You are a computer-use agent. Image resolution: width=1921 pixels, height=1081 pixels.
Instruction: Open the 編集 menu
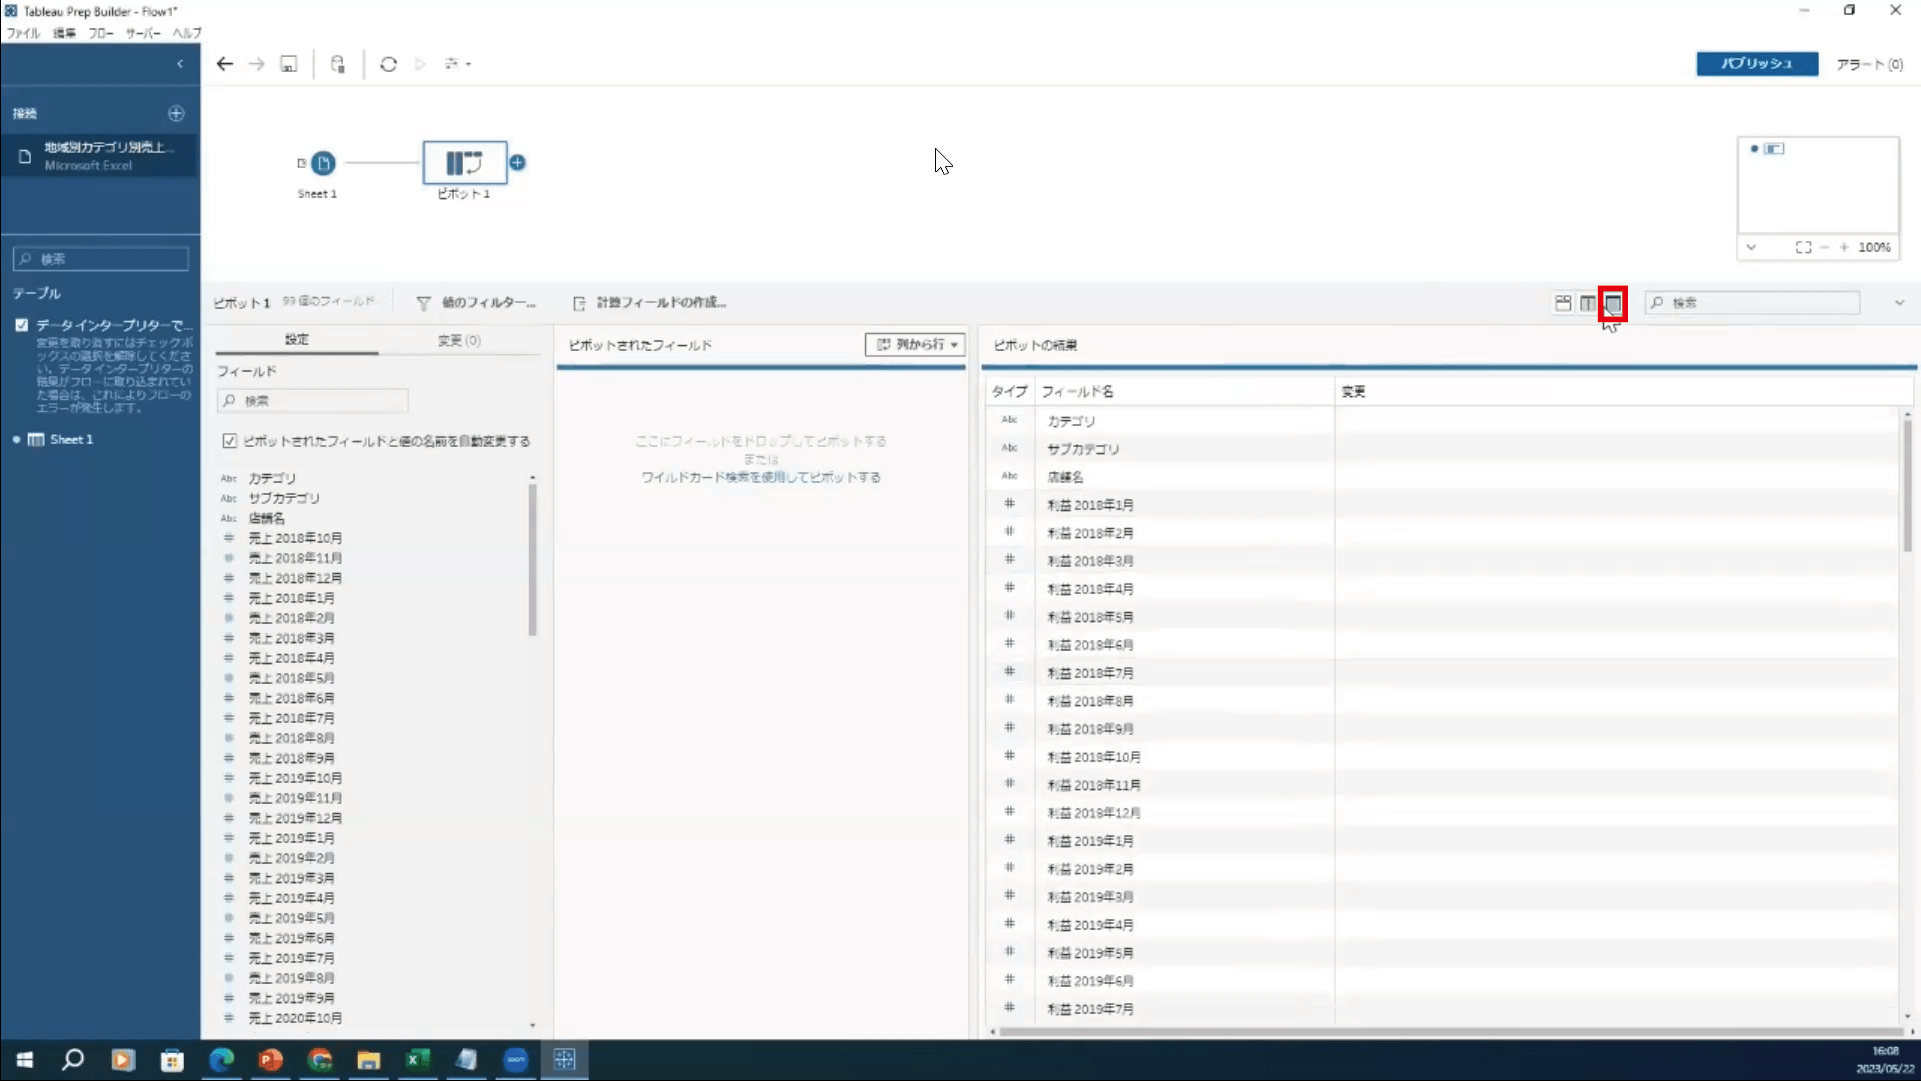pos(64,33)
